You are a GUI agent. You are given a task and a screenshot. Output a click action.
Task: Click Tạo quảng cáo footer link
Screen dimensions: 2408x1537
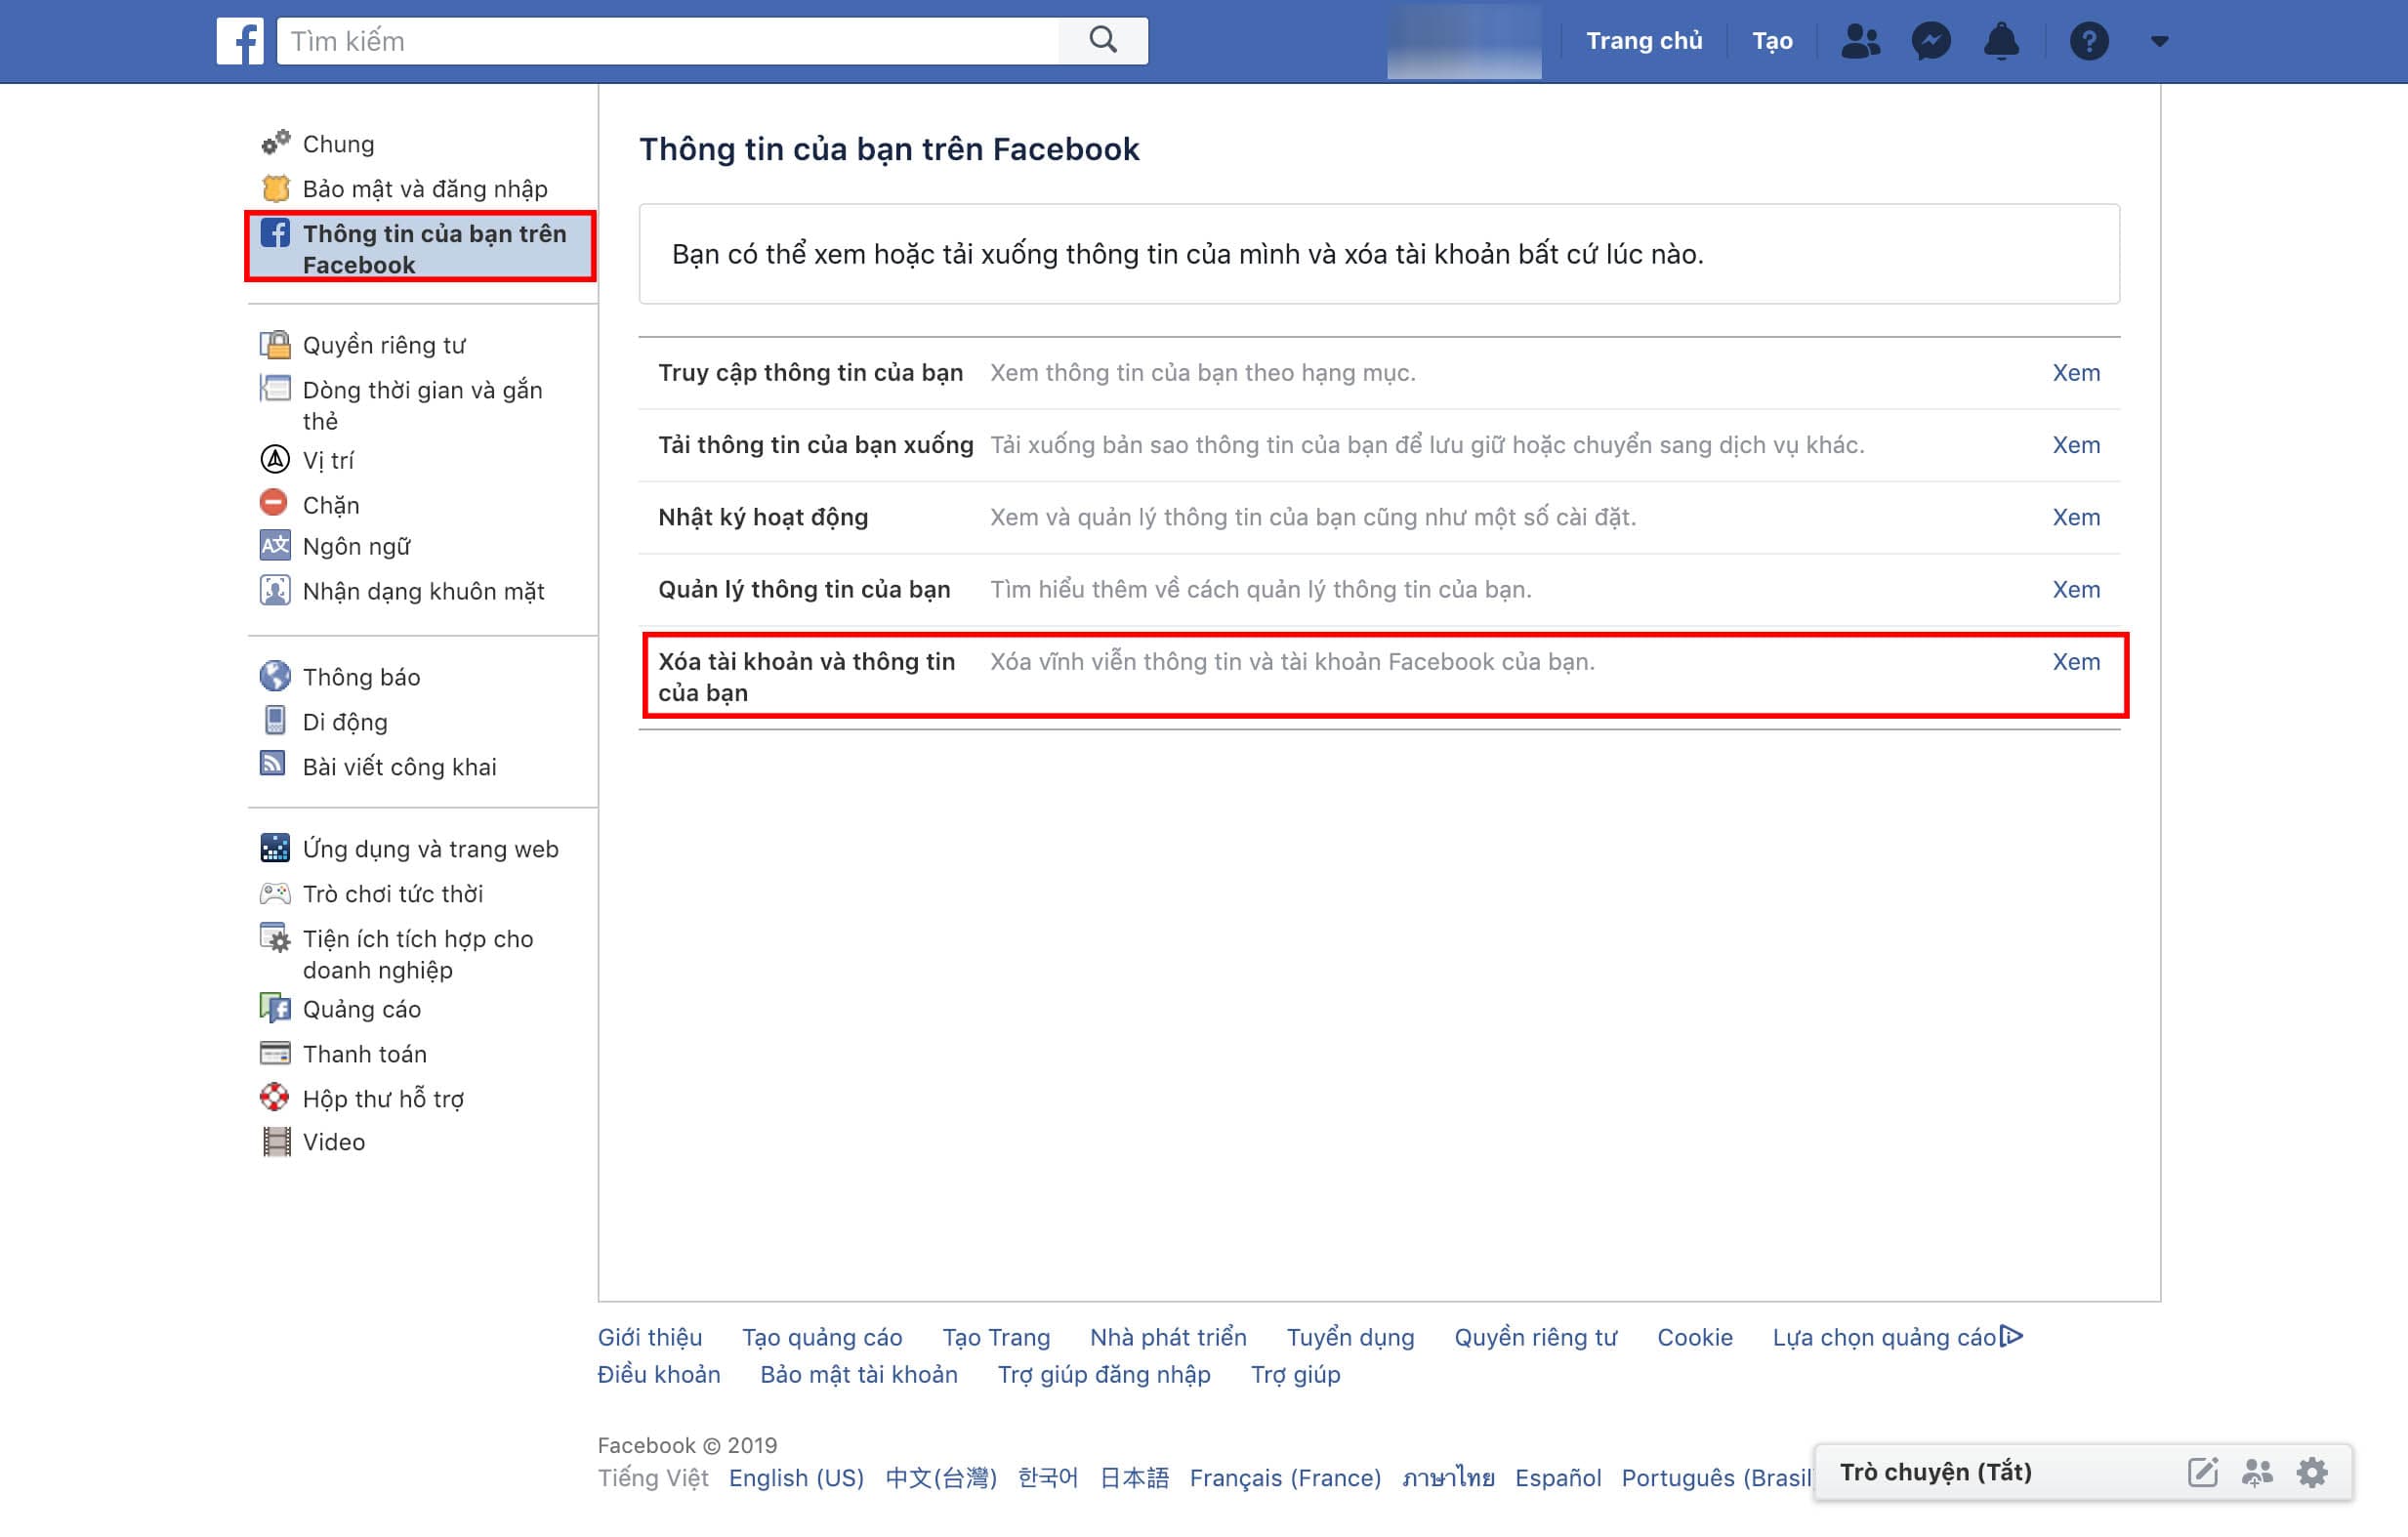point(822,1338)
